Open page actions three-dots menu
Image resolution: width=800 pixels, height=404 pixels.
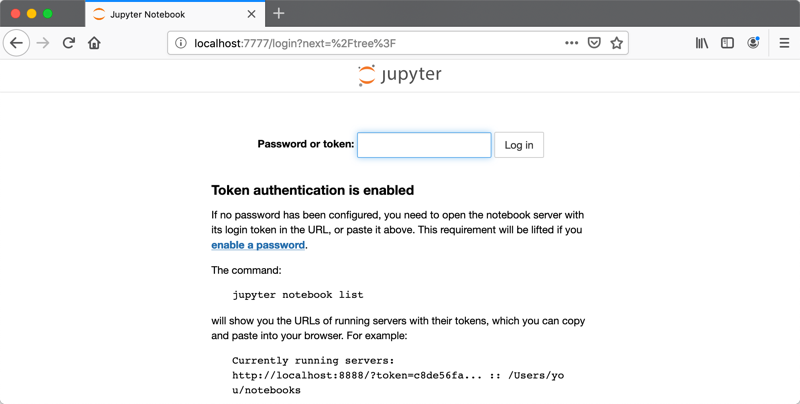571,43
